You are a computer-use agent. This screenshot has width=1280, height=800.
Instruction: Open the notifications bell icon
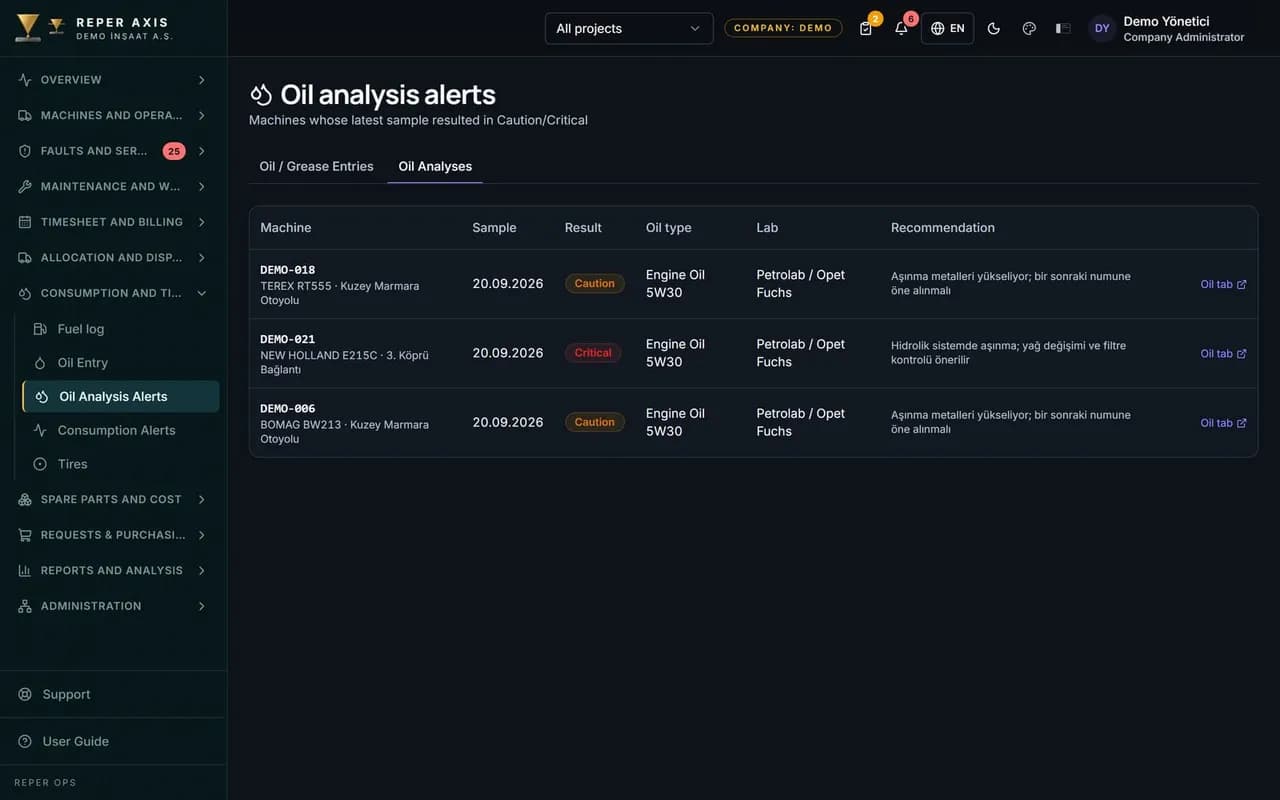[901, 28]
